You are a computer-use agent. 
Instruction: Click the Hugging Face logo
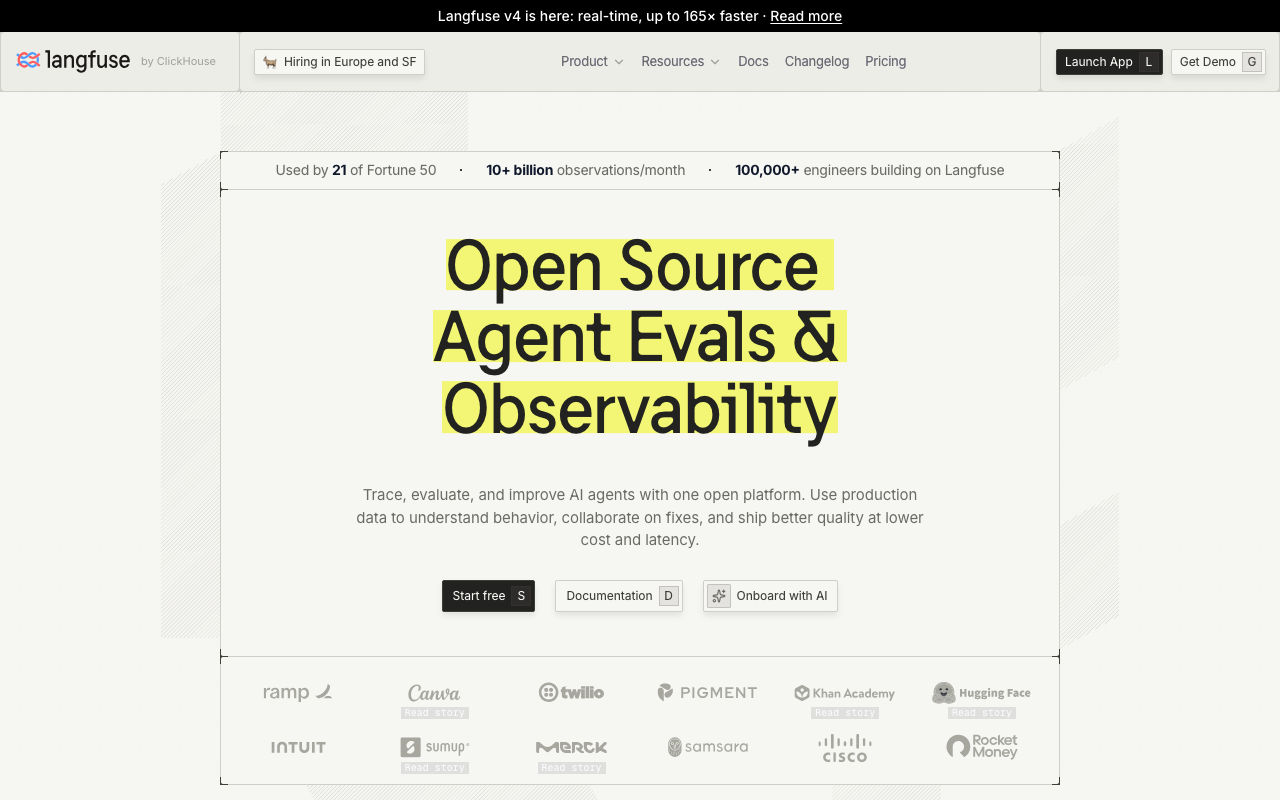coord(981,693)
